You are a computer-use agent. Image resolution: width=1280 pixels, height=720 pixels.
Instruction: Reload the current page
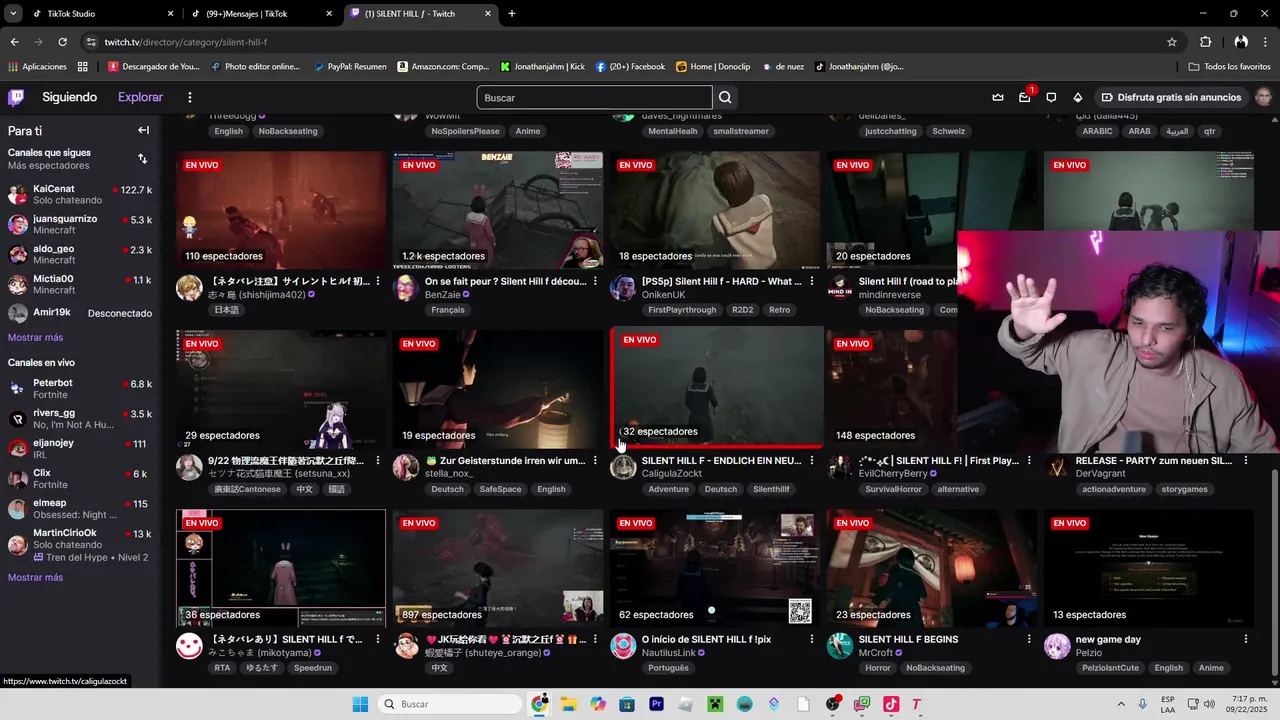click(x=62, y=42)
